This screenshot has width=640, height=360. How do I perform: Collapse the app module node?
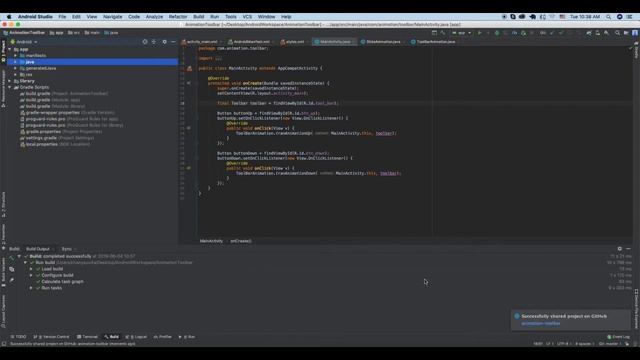coord(10,49)
